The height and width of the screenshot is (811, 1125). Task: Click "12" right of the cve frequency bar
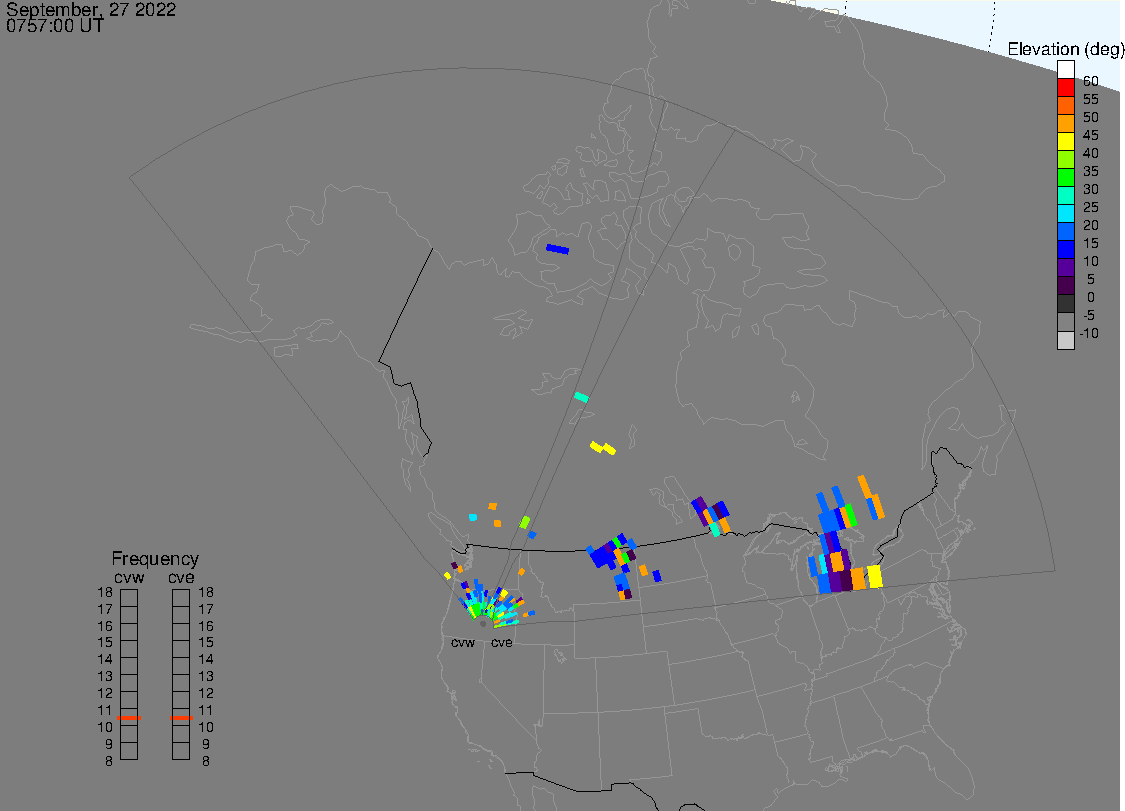point(206,693)
